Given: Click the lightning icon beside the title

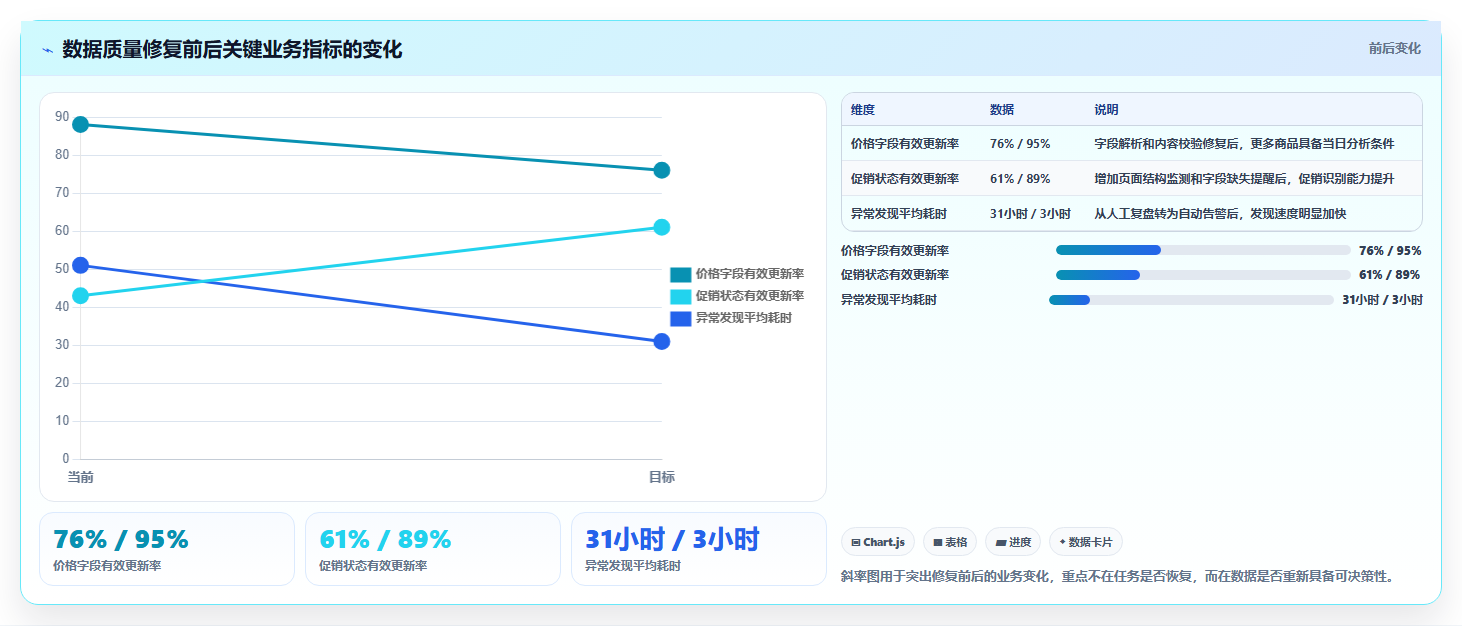Looking at the screenshot, I should point(47,50).
